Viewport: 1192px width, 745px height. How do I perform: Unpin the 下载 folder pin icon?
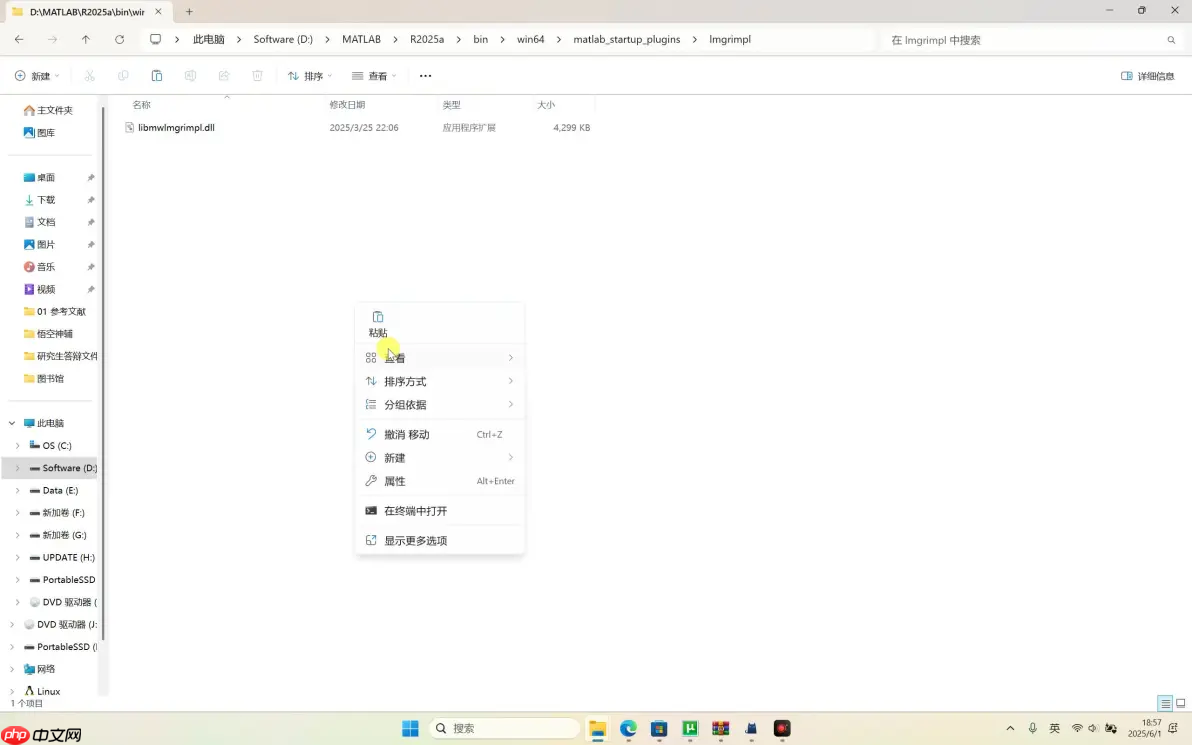click(89, 199)
